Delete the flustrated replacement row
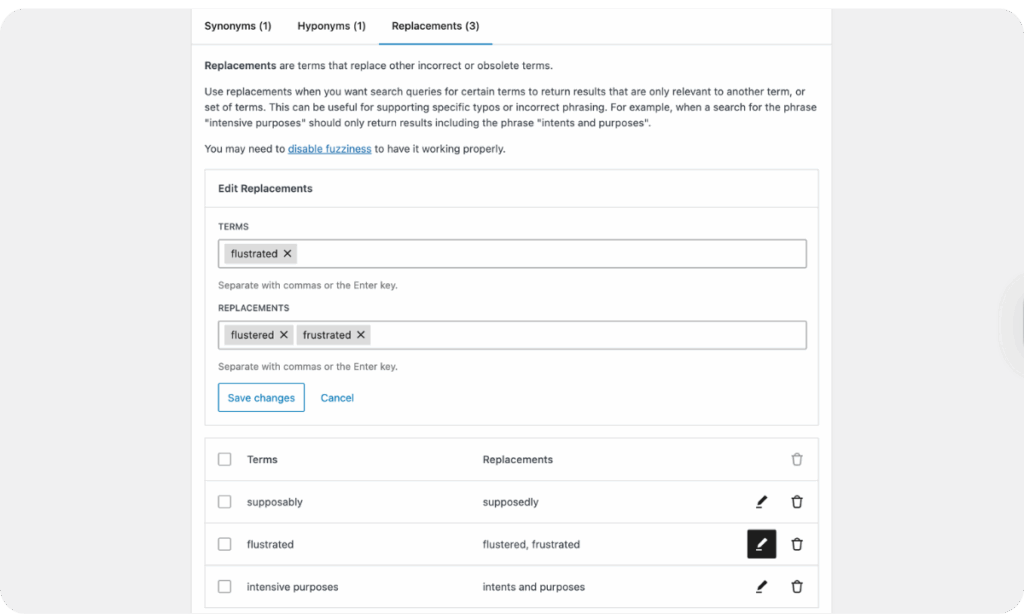Image resolution: width=1024 pixels, height=614 pixels. tap(797, 544)
